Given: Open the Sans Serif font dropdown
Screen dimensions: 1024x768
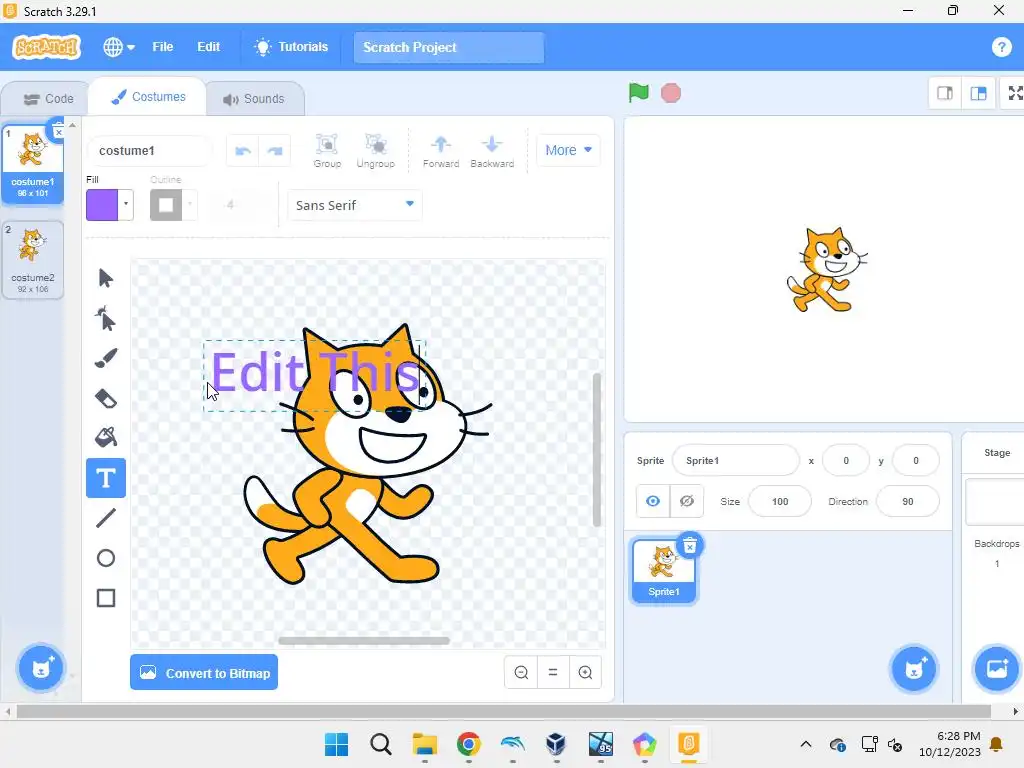Looking at the screenshot, I should (x=355, y=205).
